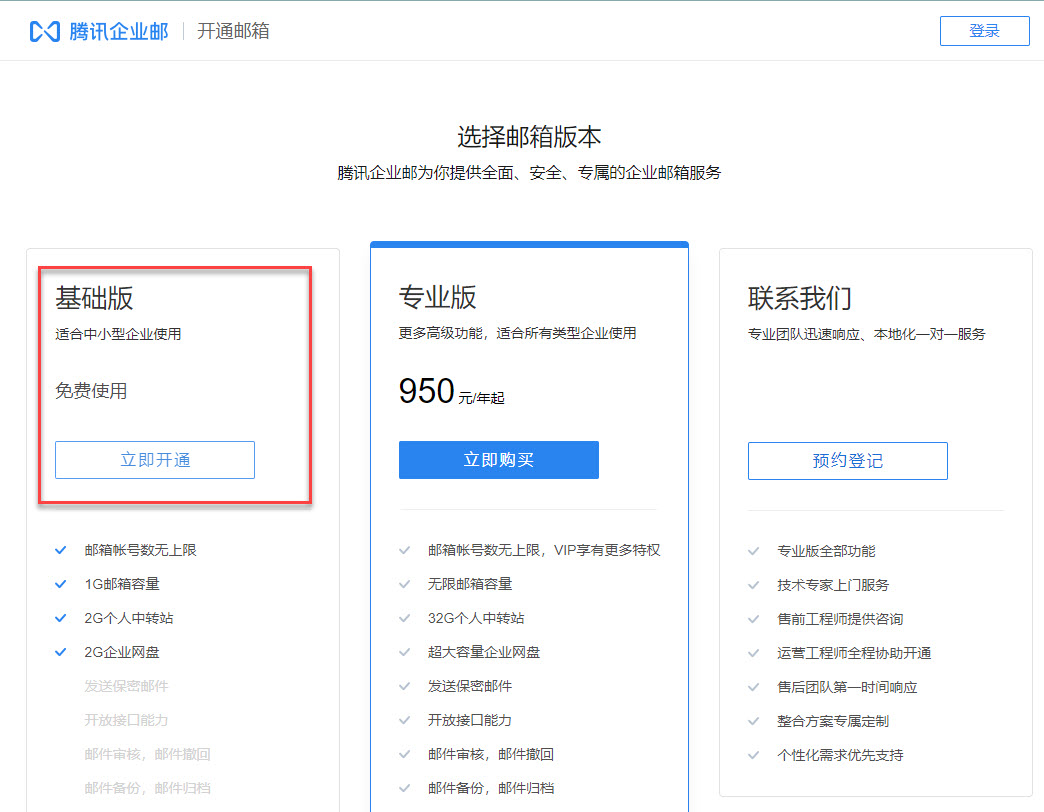The height and width of the screenshot is (812, 1044).
Task: Click checkmark icon next to 技术专家上门服务
Action: 753,585
